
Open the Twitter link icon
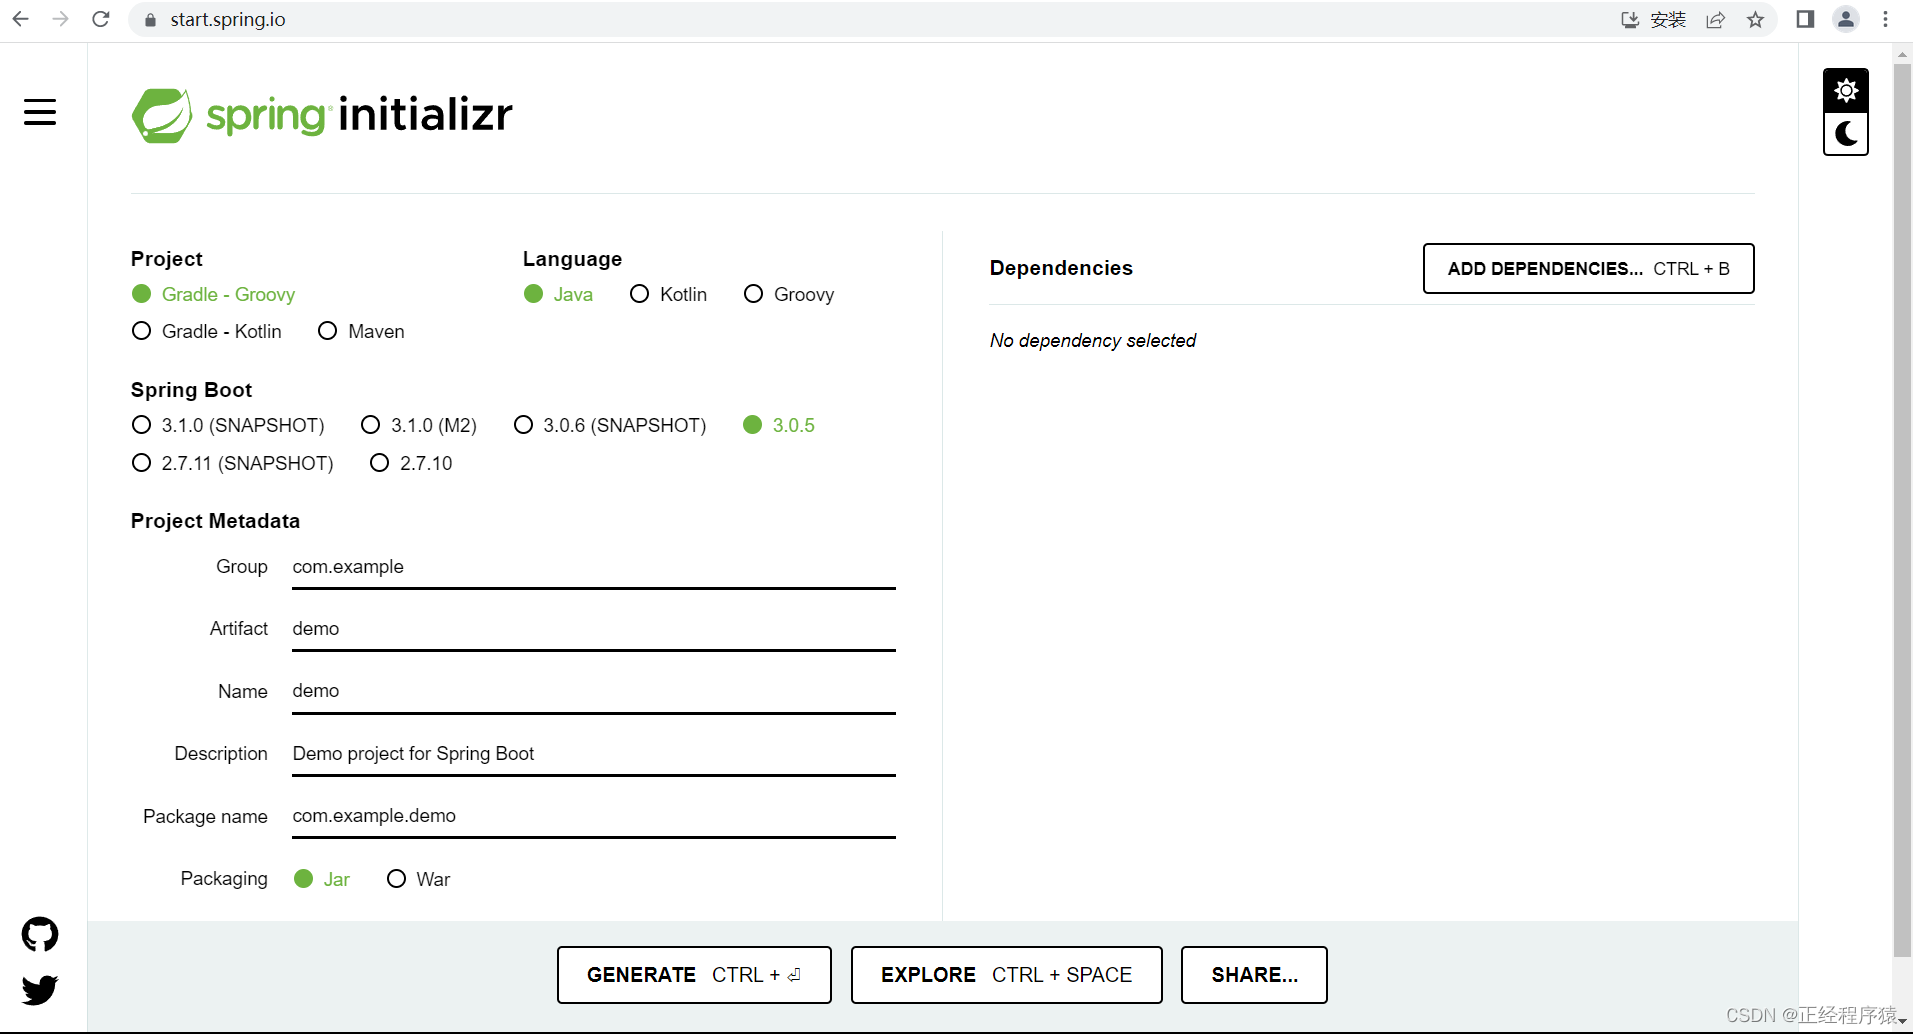coord(40,990)
